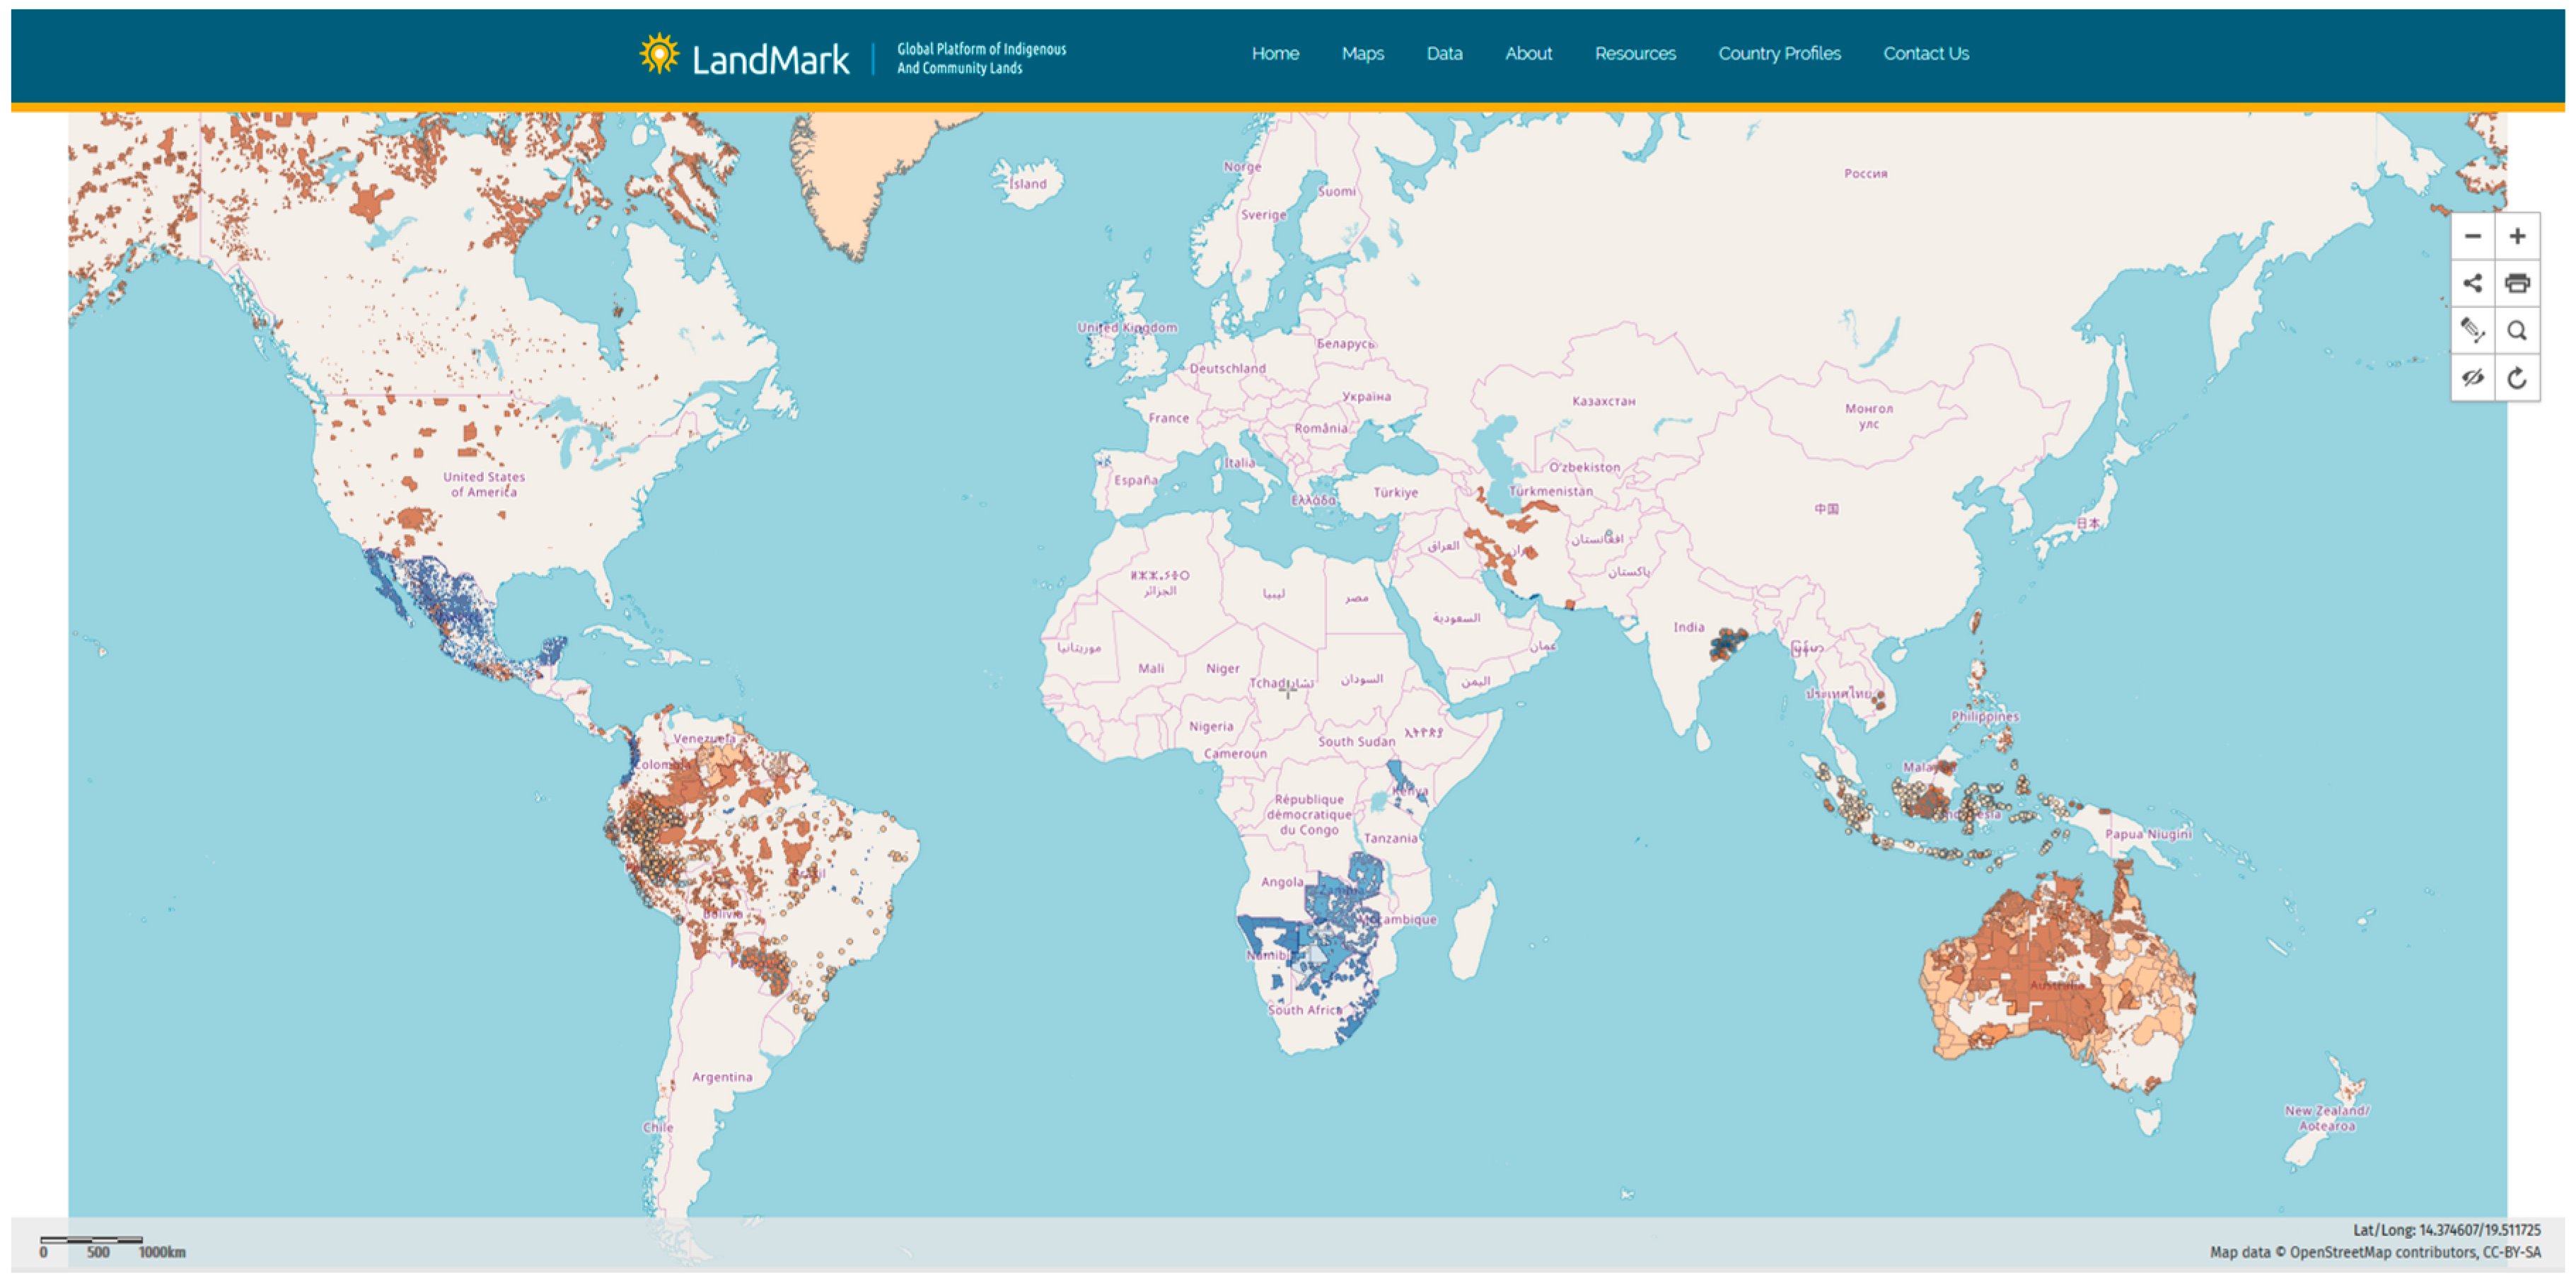The width and height of the screenshot is (2576, 1286).
Task: Open the Resources navigation dropdown
Action: 1635,53
